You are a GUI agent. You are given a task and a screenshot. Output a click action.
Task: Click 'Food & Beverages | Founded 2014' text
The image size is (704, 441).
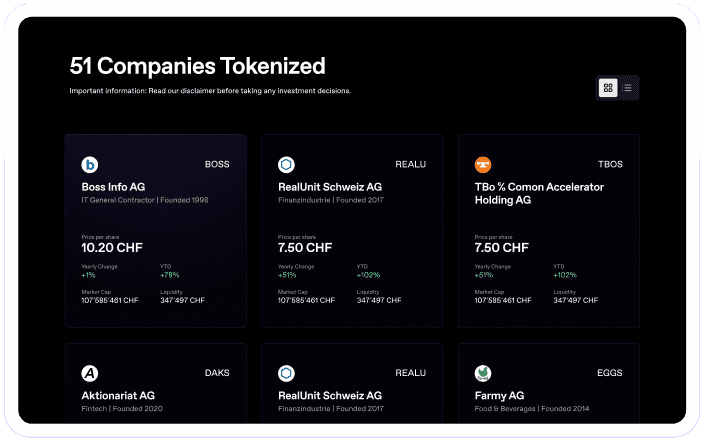click(532, 409)
